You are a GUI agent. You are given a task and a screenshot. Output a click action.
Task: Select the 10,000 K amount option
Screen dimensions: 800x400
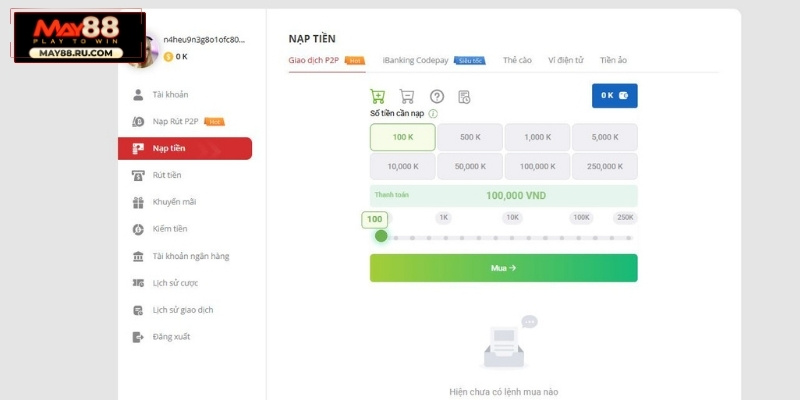coord(403,166)
